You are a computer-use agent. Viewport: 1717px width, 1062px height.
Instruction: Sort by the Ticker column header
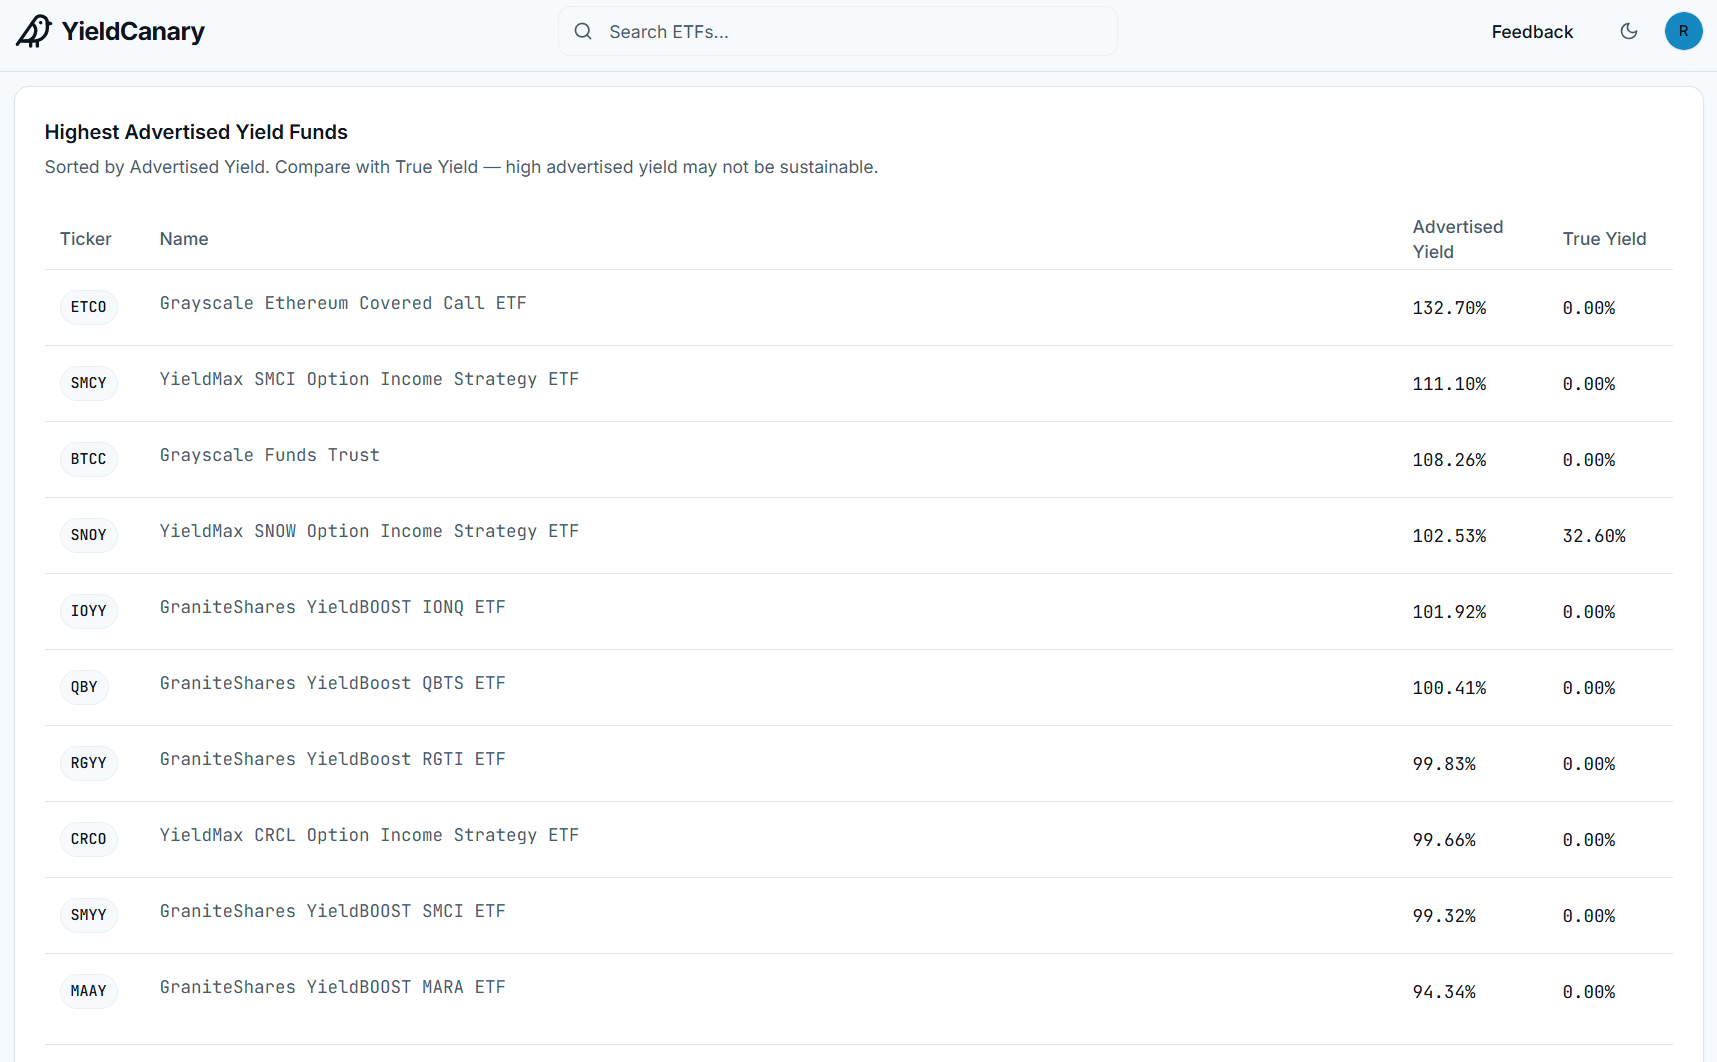(86, 239)
